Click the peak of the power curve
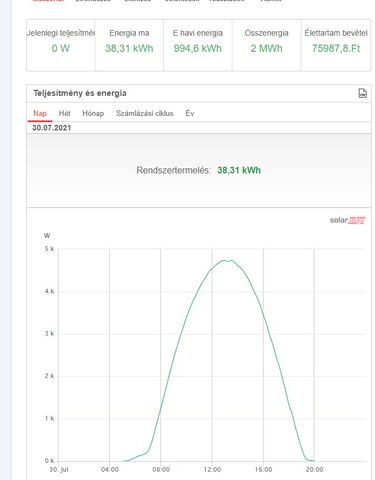This screenshot has height=480, width=375. point(228,261)
